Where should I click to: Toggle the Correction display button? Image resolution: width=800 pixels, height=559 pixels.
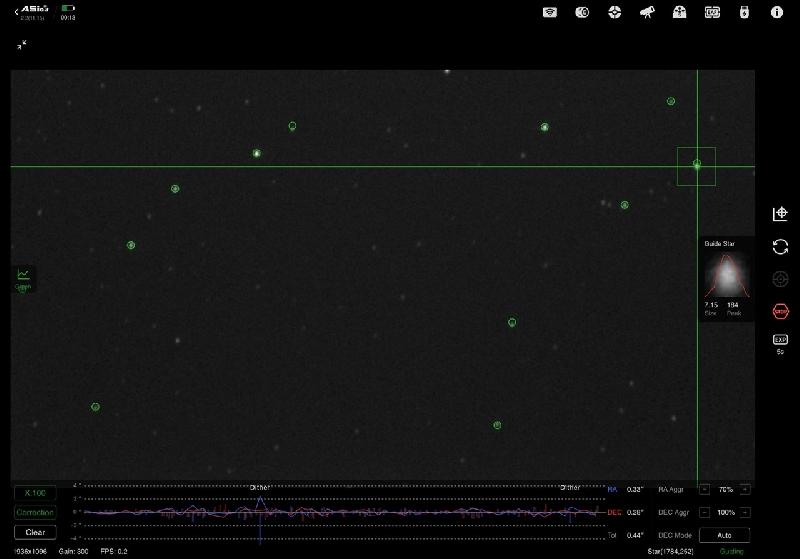pyautogui.click(x=35, y=513)
